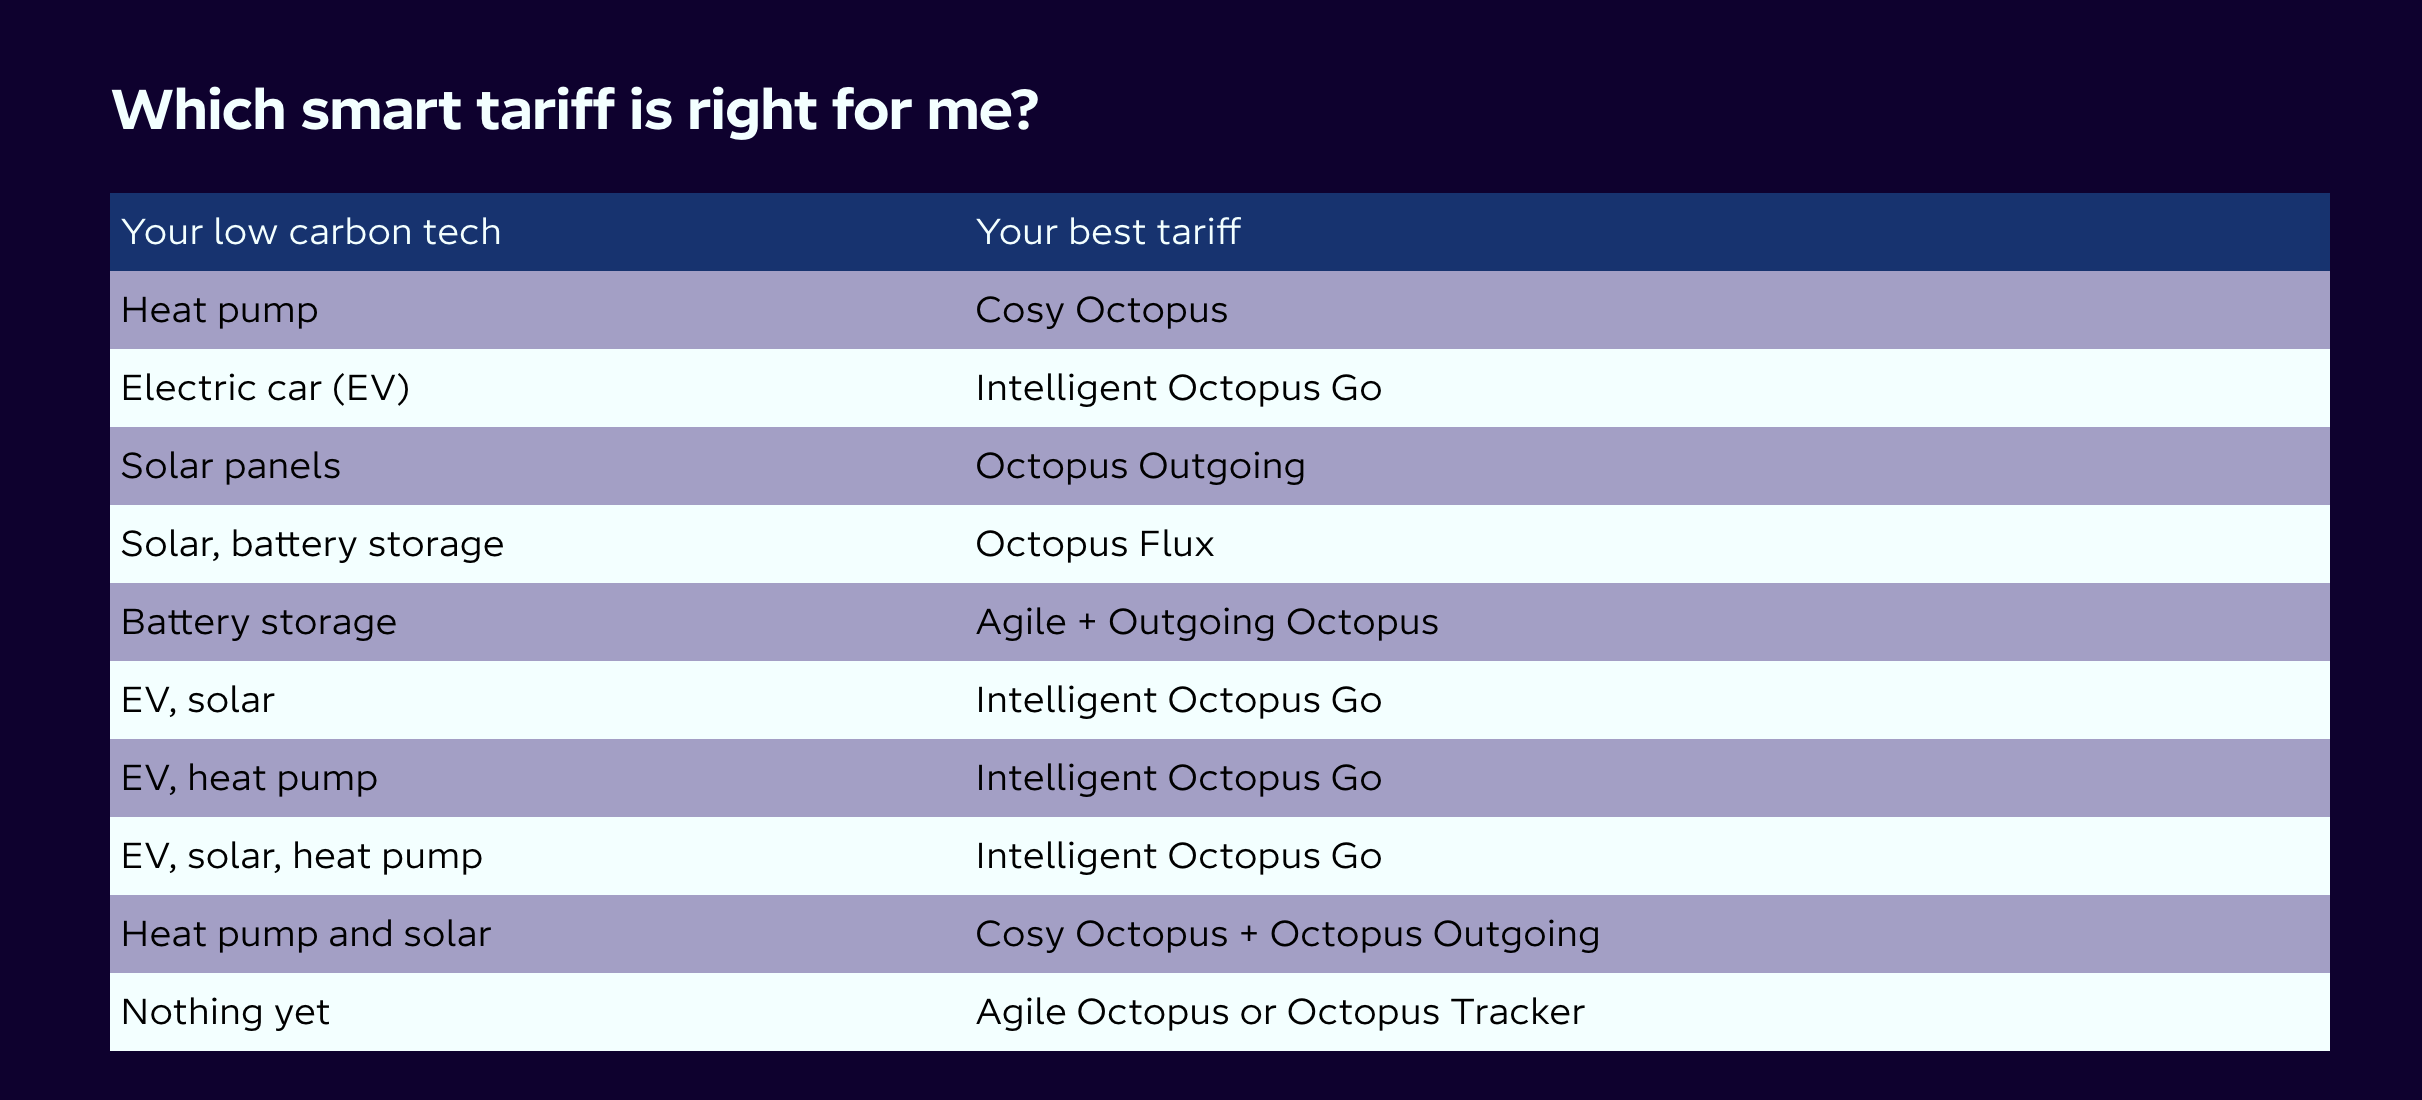This screenshot has width=2422, height=1100.
Task: Open the Cosy Octopus tariff cell
Action: pos(1101,311)
